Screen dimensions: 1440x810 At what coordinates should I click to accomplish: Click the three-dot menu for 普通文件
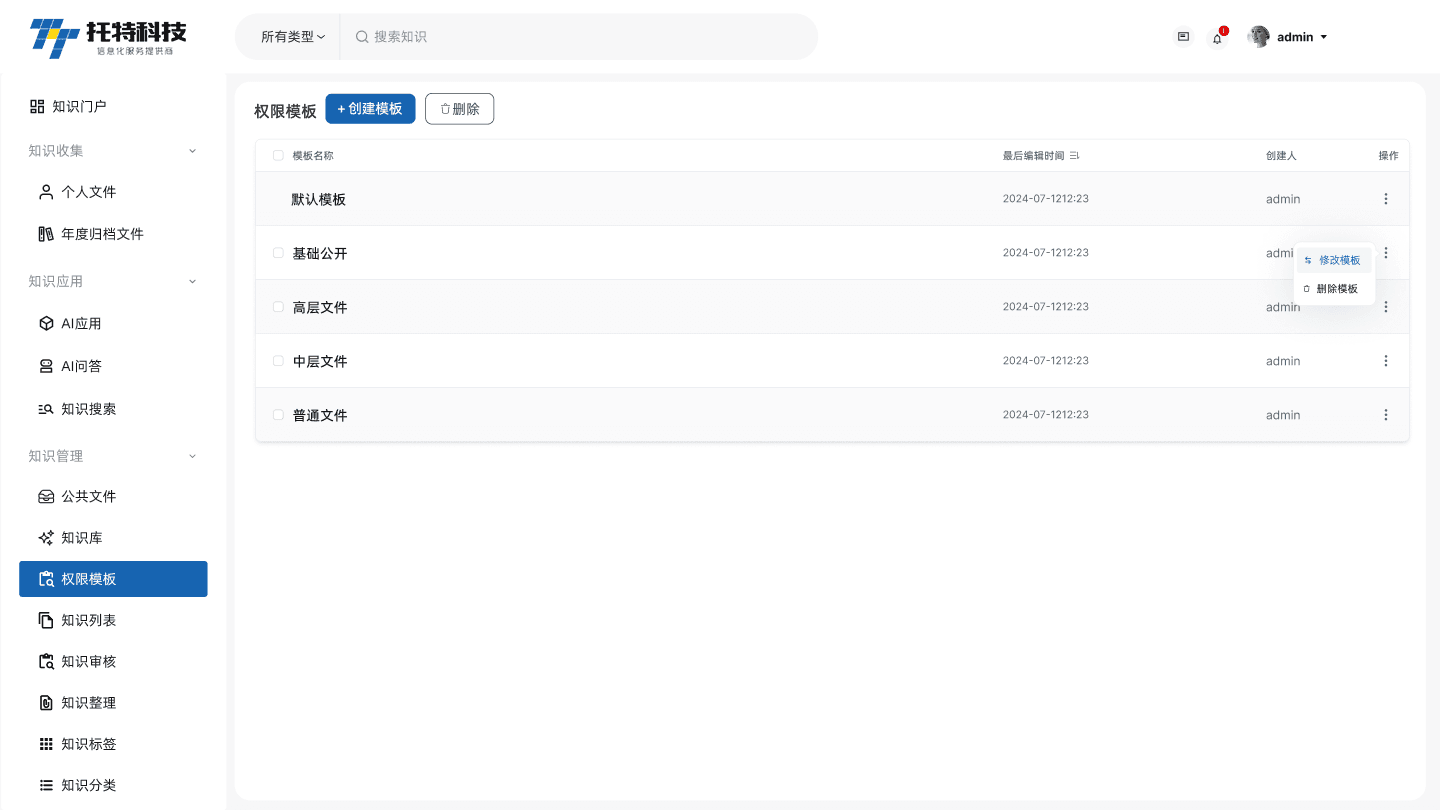tap(1385, 415)
